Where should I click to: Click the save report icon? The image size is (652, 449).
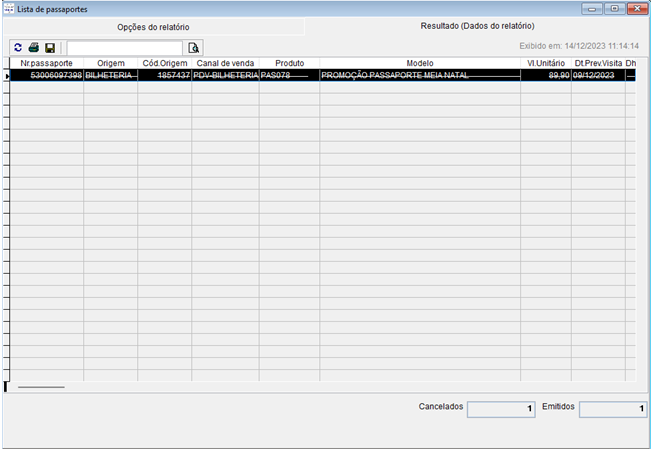[x=49, y=47]
